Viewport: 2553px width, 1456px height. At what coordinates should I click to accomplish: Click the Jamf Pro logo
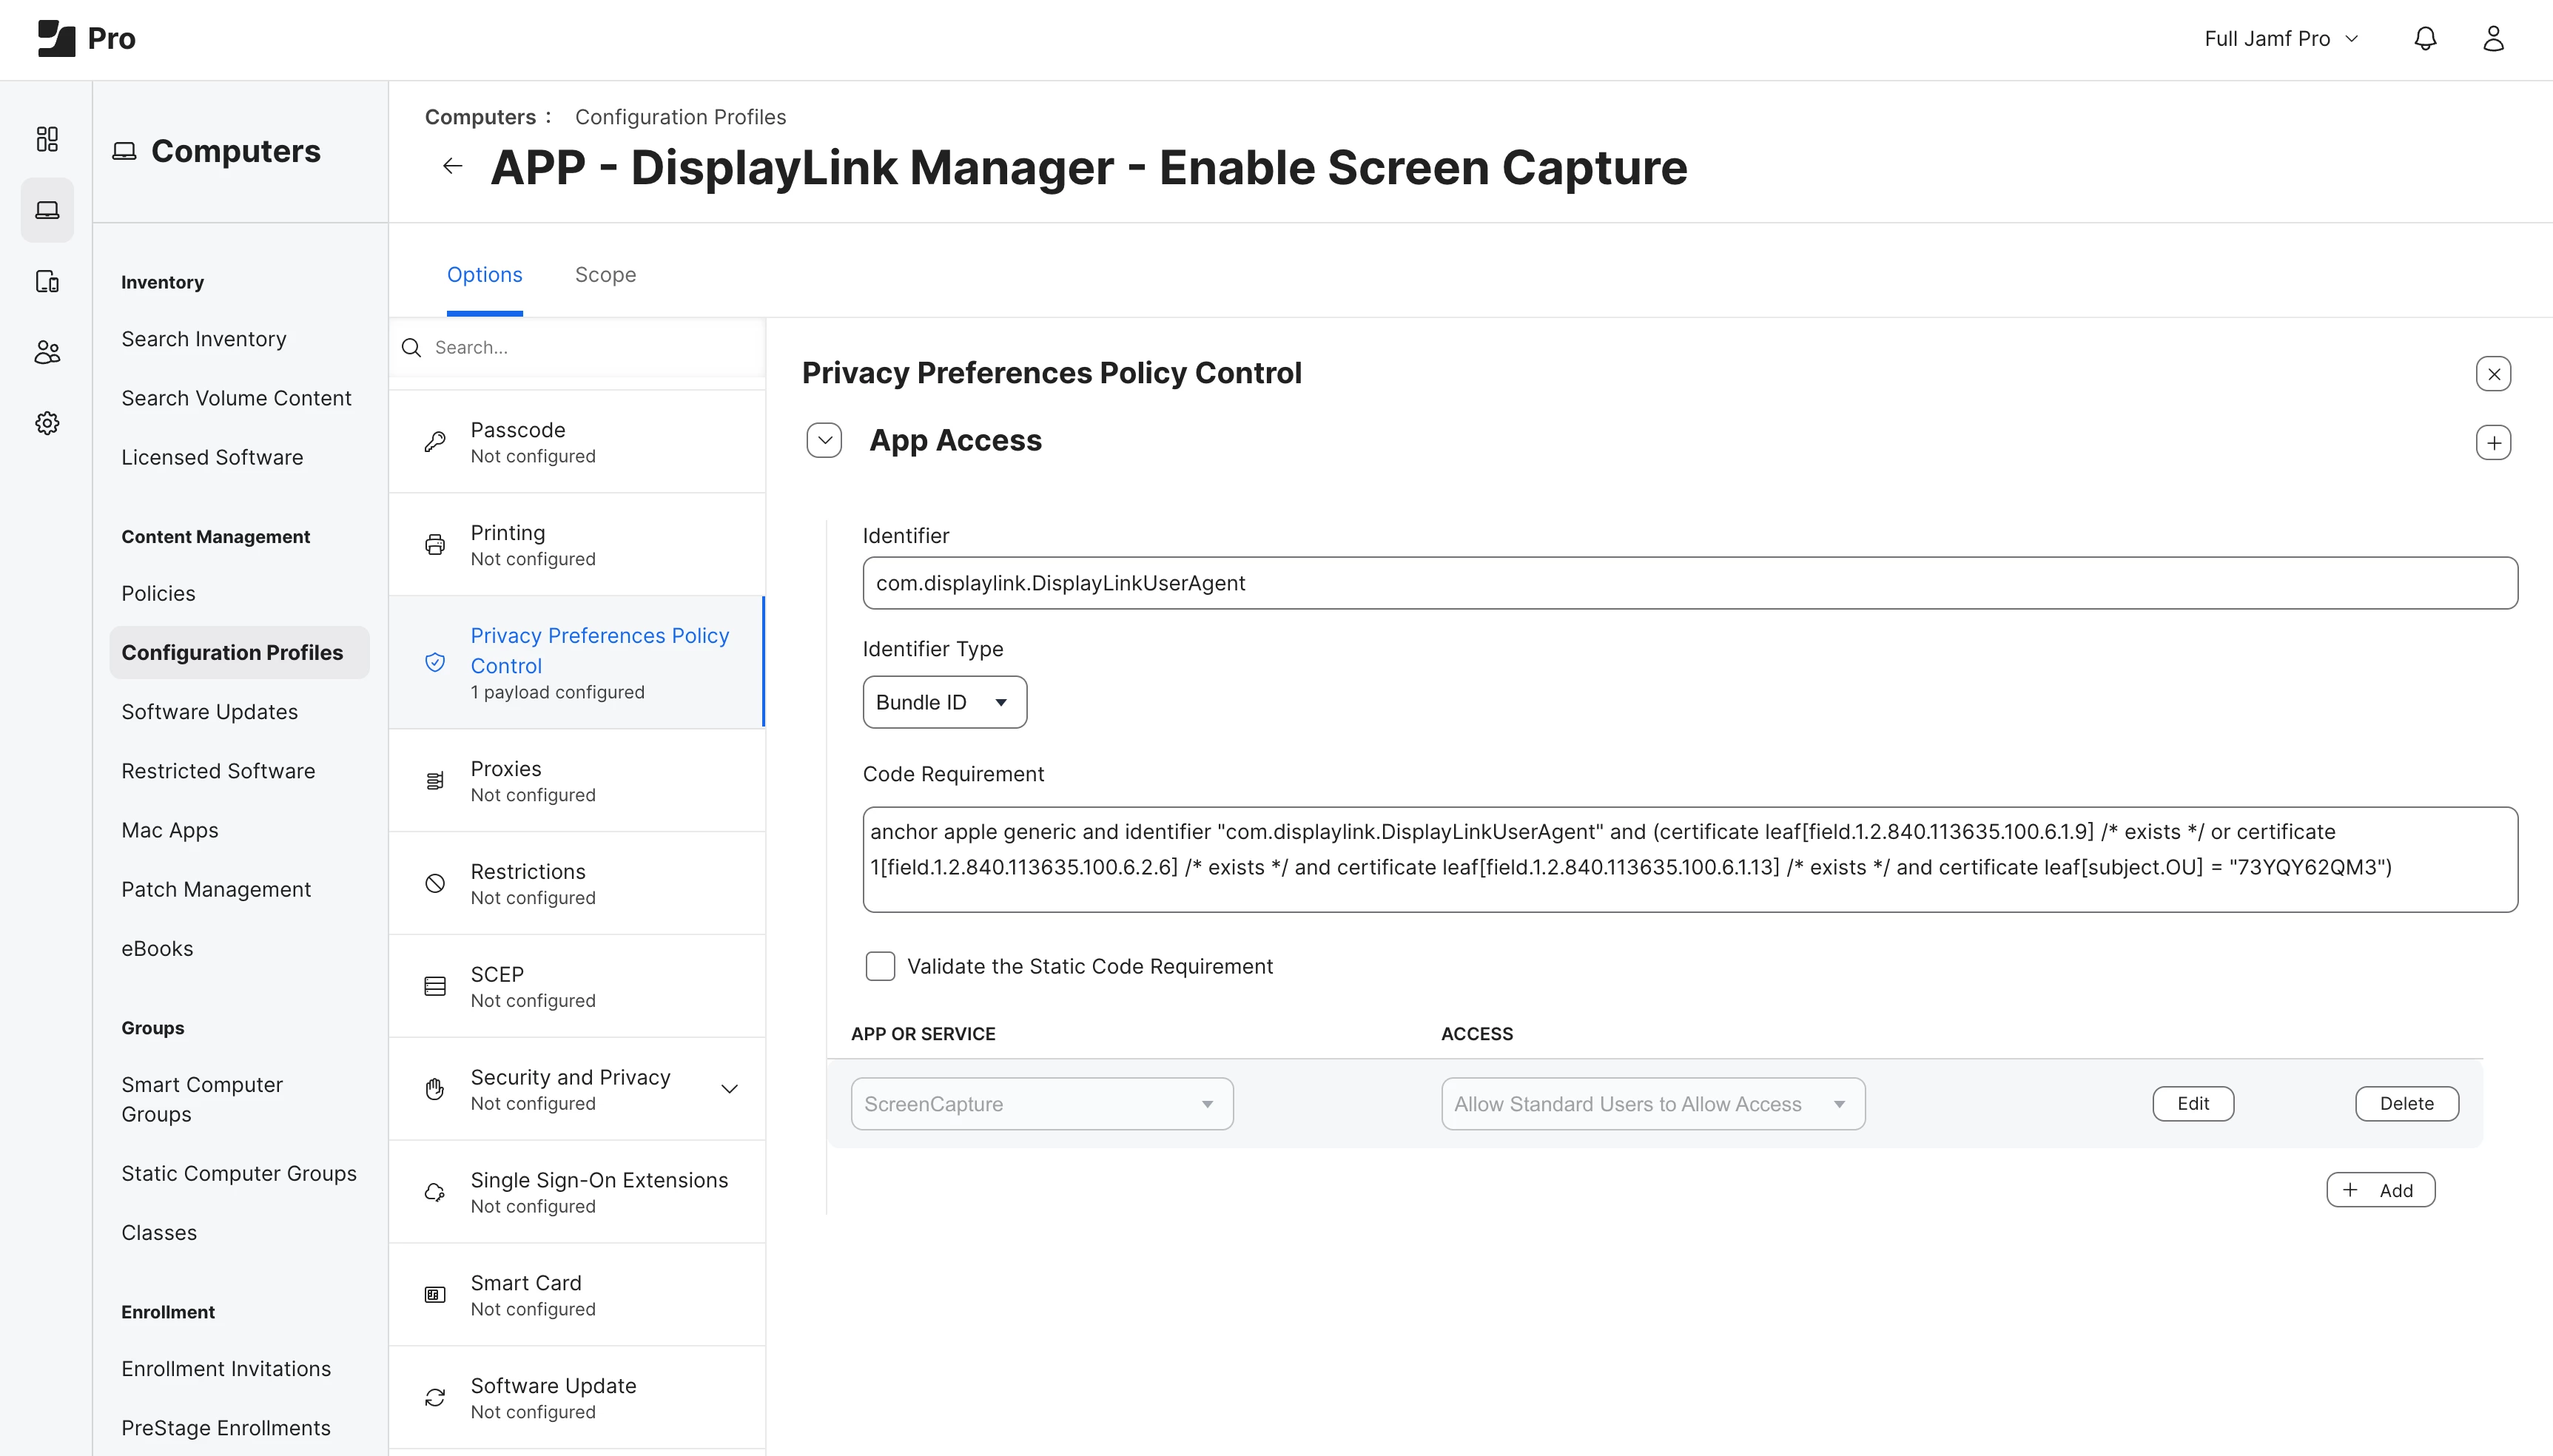click(x=86, y=38)
